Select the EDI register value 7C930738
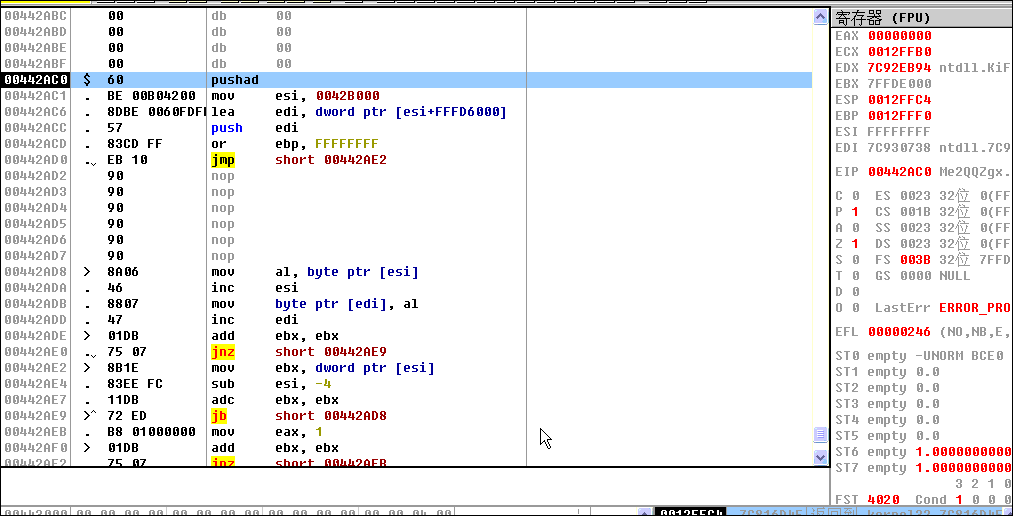 point(899,147)
